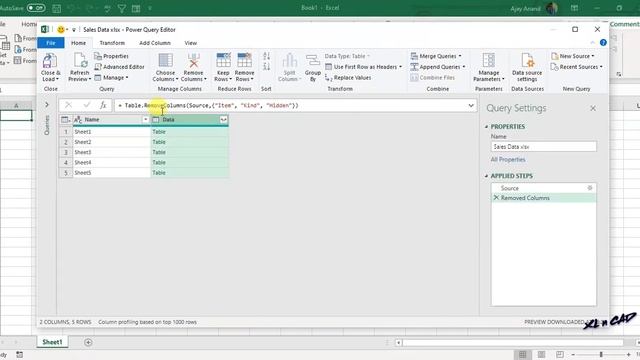Switch to the View tab
640x360 pixels.
pyautogui.click(x=191, y=43)
